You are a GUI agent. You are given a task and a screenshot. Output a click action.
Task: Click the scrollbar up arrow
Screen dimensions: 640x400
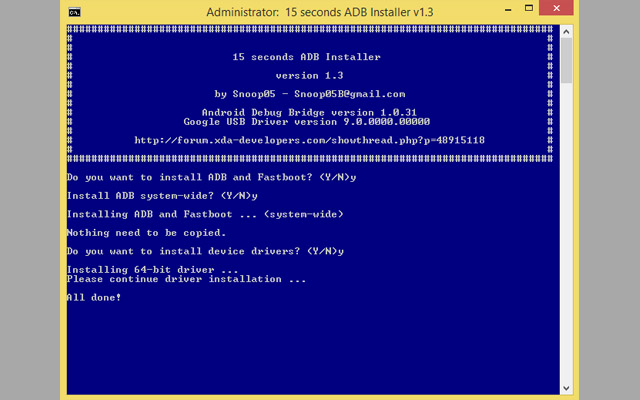click(x=566, y=30)
